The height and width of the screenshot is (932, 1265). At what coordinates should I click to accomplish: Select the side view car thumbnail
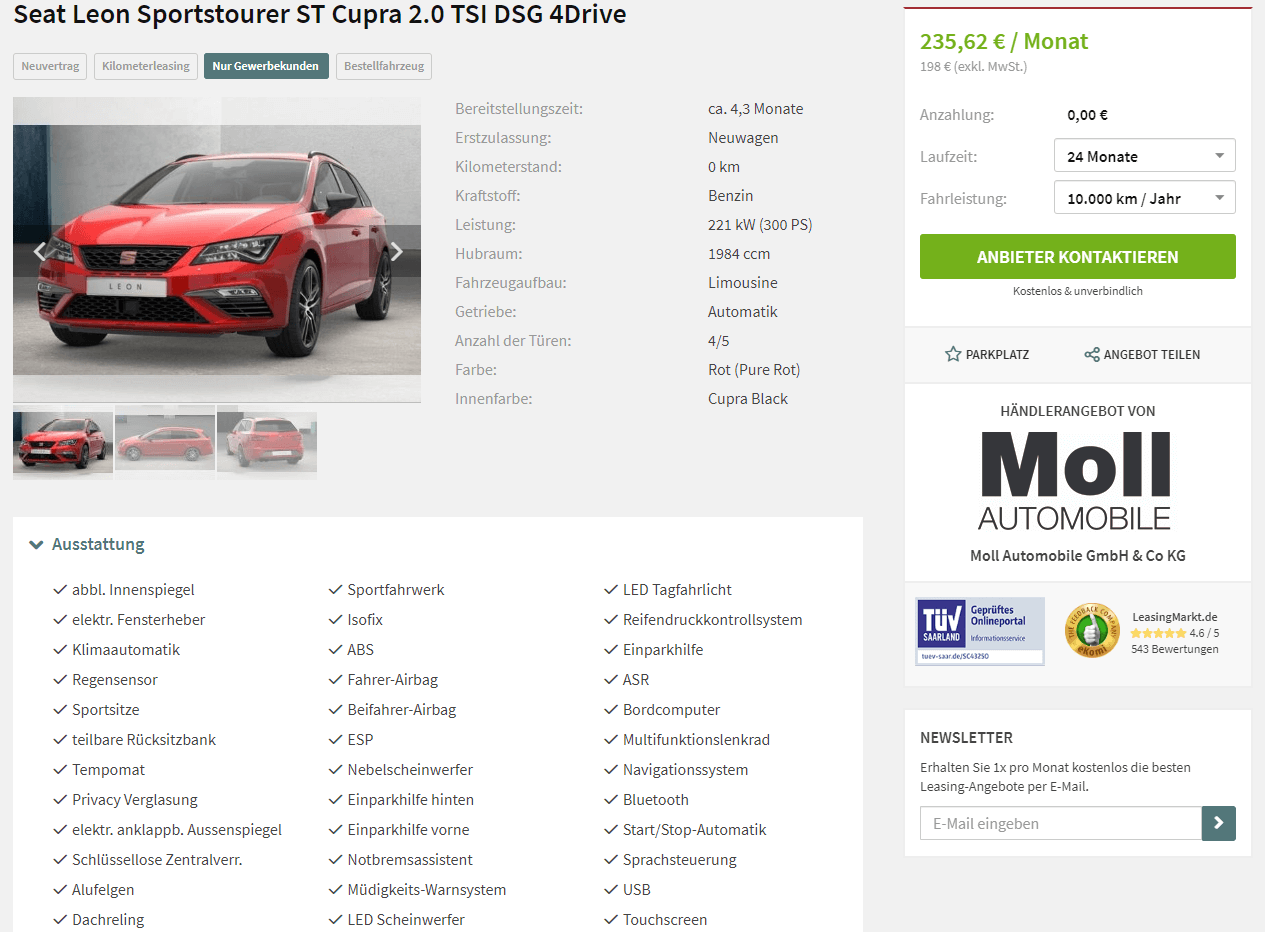click(165, 440)
